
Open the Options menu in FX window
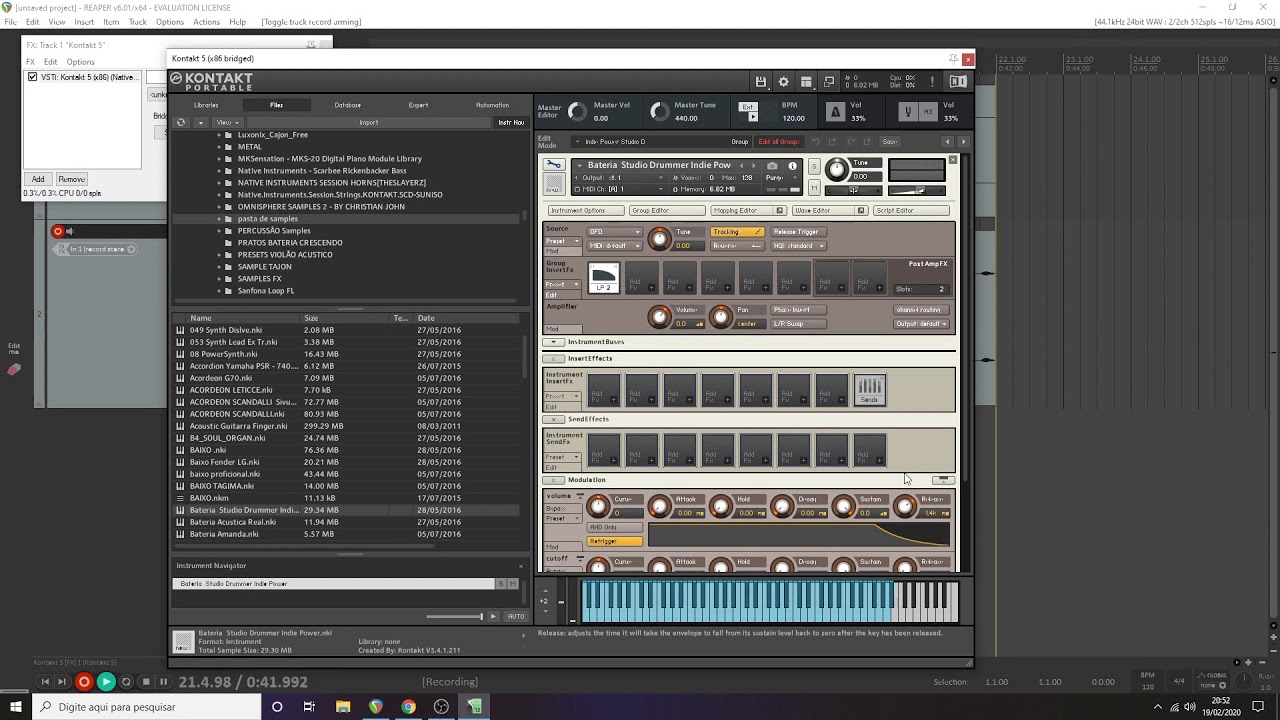pyautogui.click(x=81, y=62)
